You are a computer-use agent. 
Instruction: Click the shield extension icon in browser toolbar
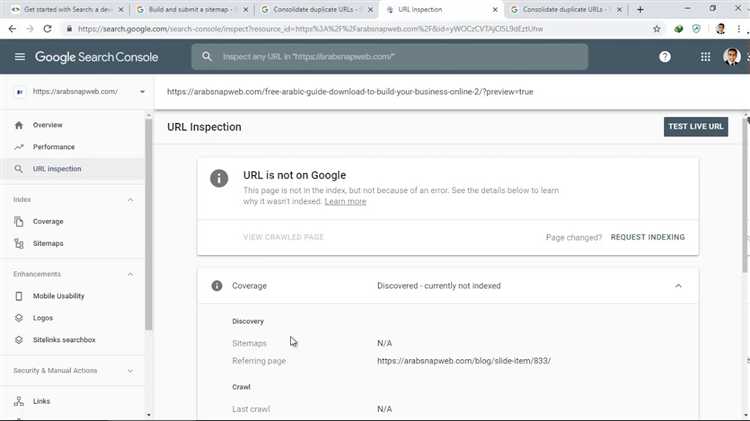pyautogui.click(x=696, y=29)
